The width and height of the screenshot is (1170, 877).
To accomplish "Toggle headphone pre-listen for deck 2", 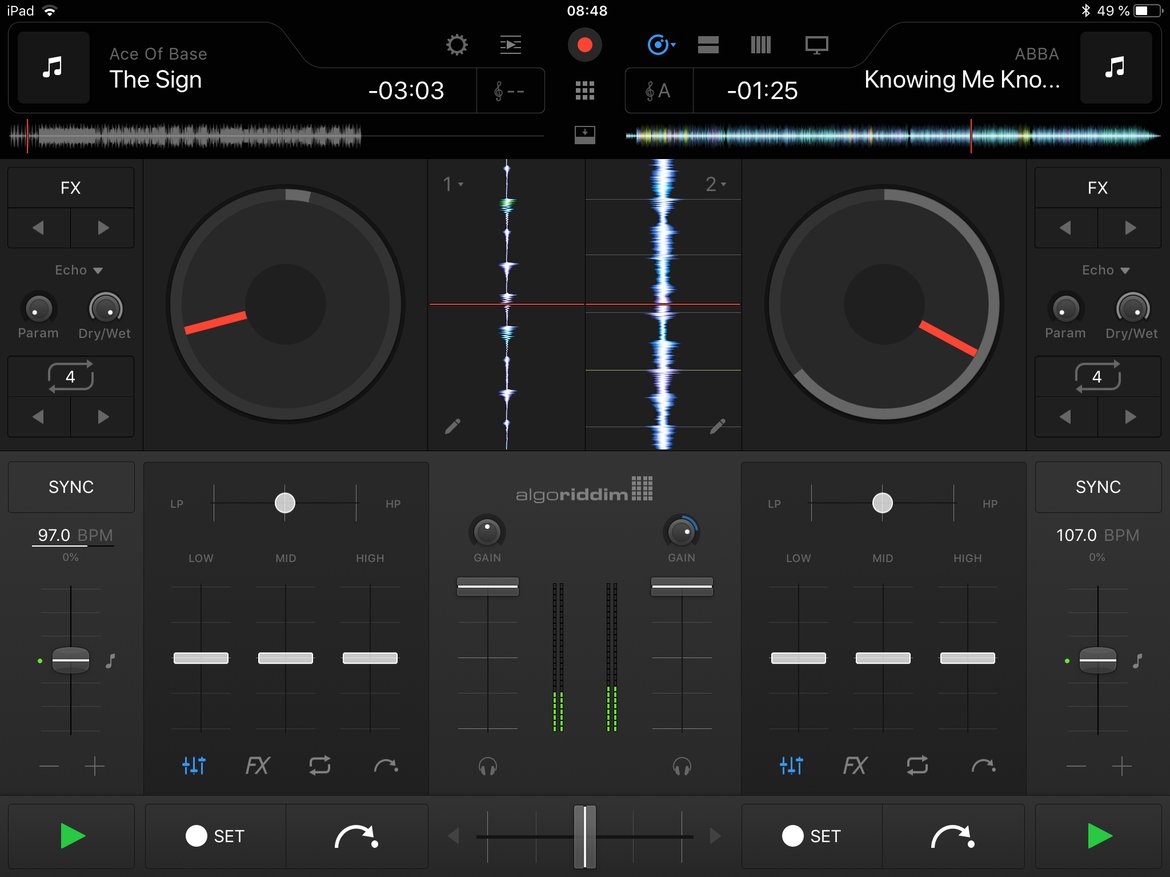I will pyautogui.click(x=682, y=767).
